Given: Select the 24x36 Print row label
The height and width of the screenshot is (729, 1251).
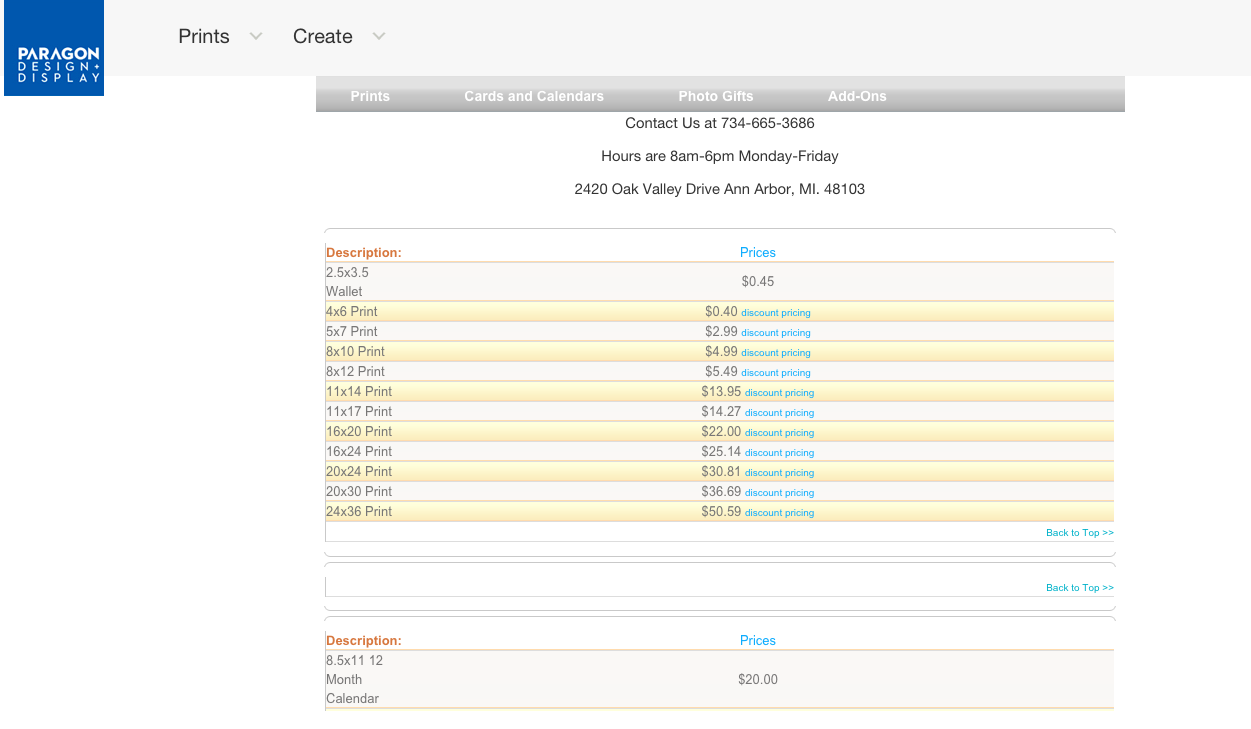Looking at the screenshot, I should point(359,512).
